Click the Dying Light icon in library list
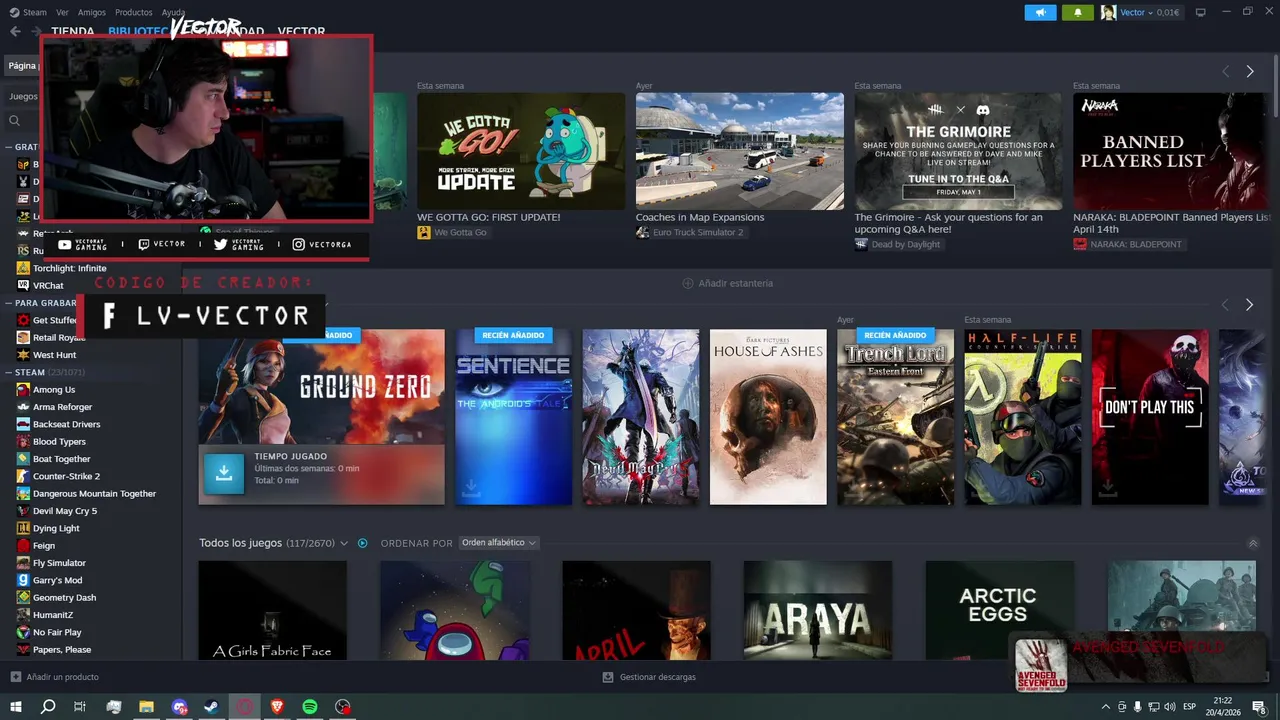 coord(23,528)
